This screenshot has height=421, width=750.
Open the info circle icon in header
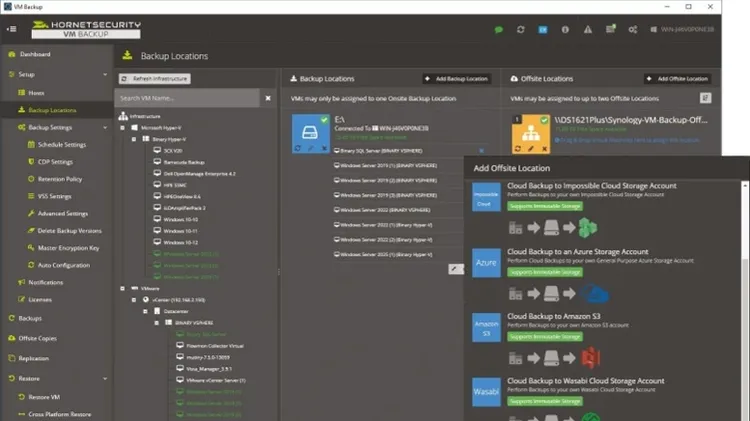pos(564,29)
